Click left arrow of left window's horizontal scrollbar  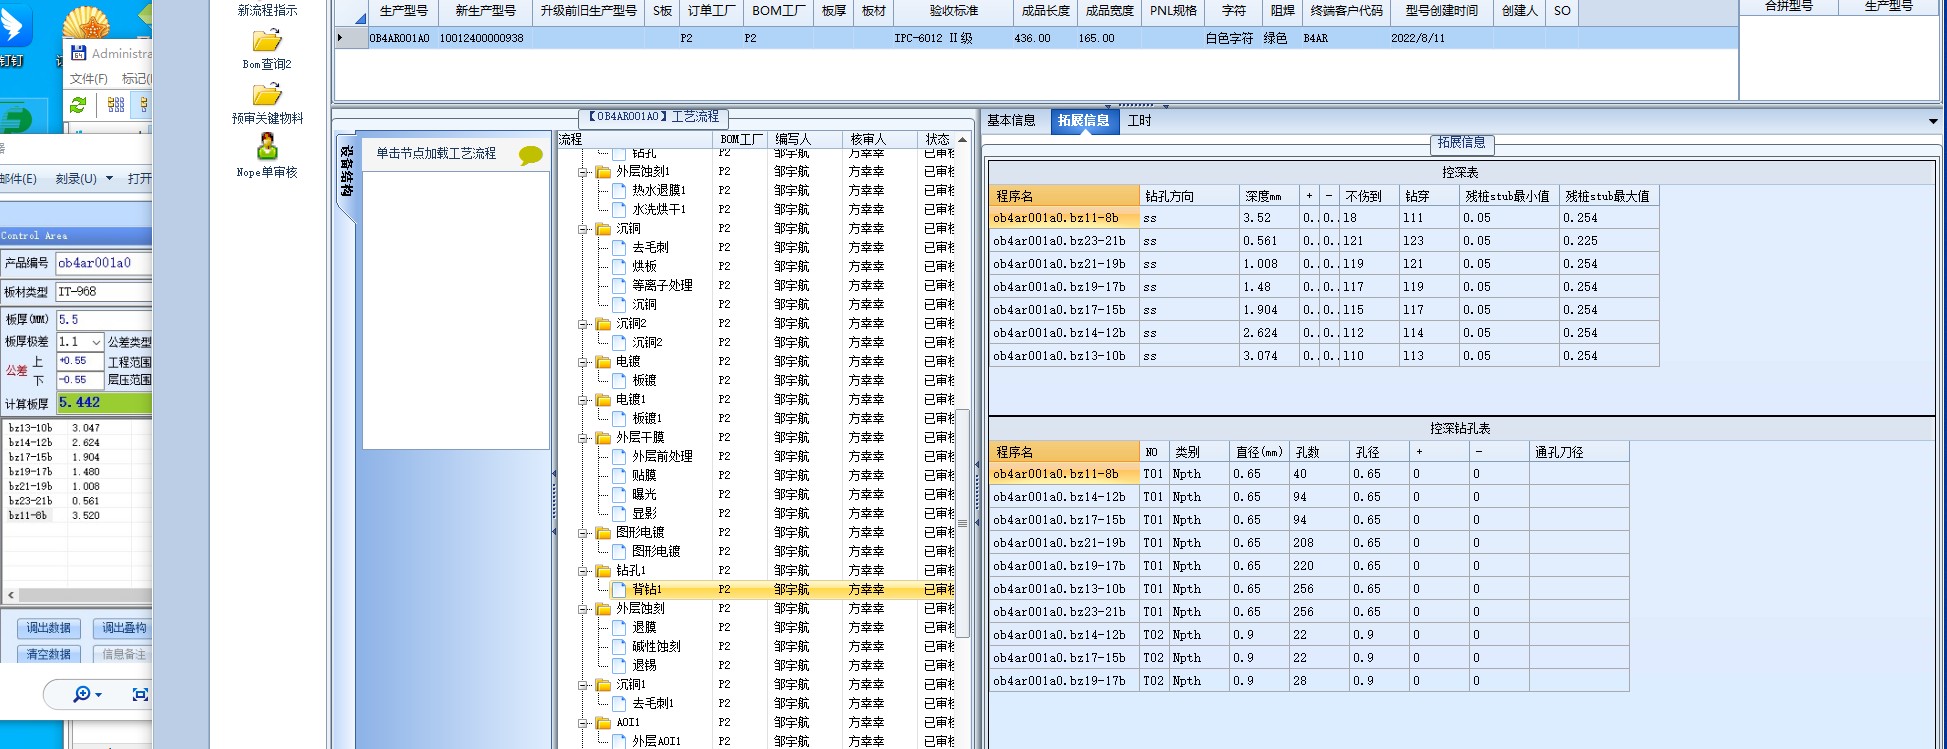(x=11, y=595)
